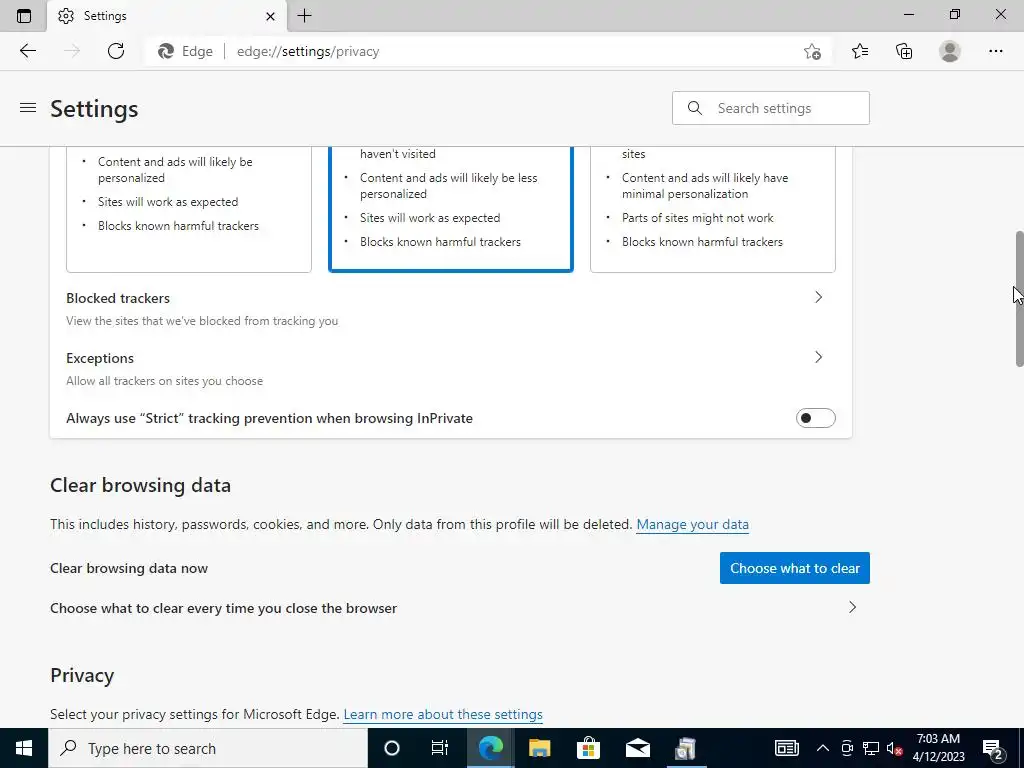The height and width of the screenshot is (768, 1024).
Task: Reload the page with the refresh icon
Action: click(x=116, y=51)
